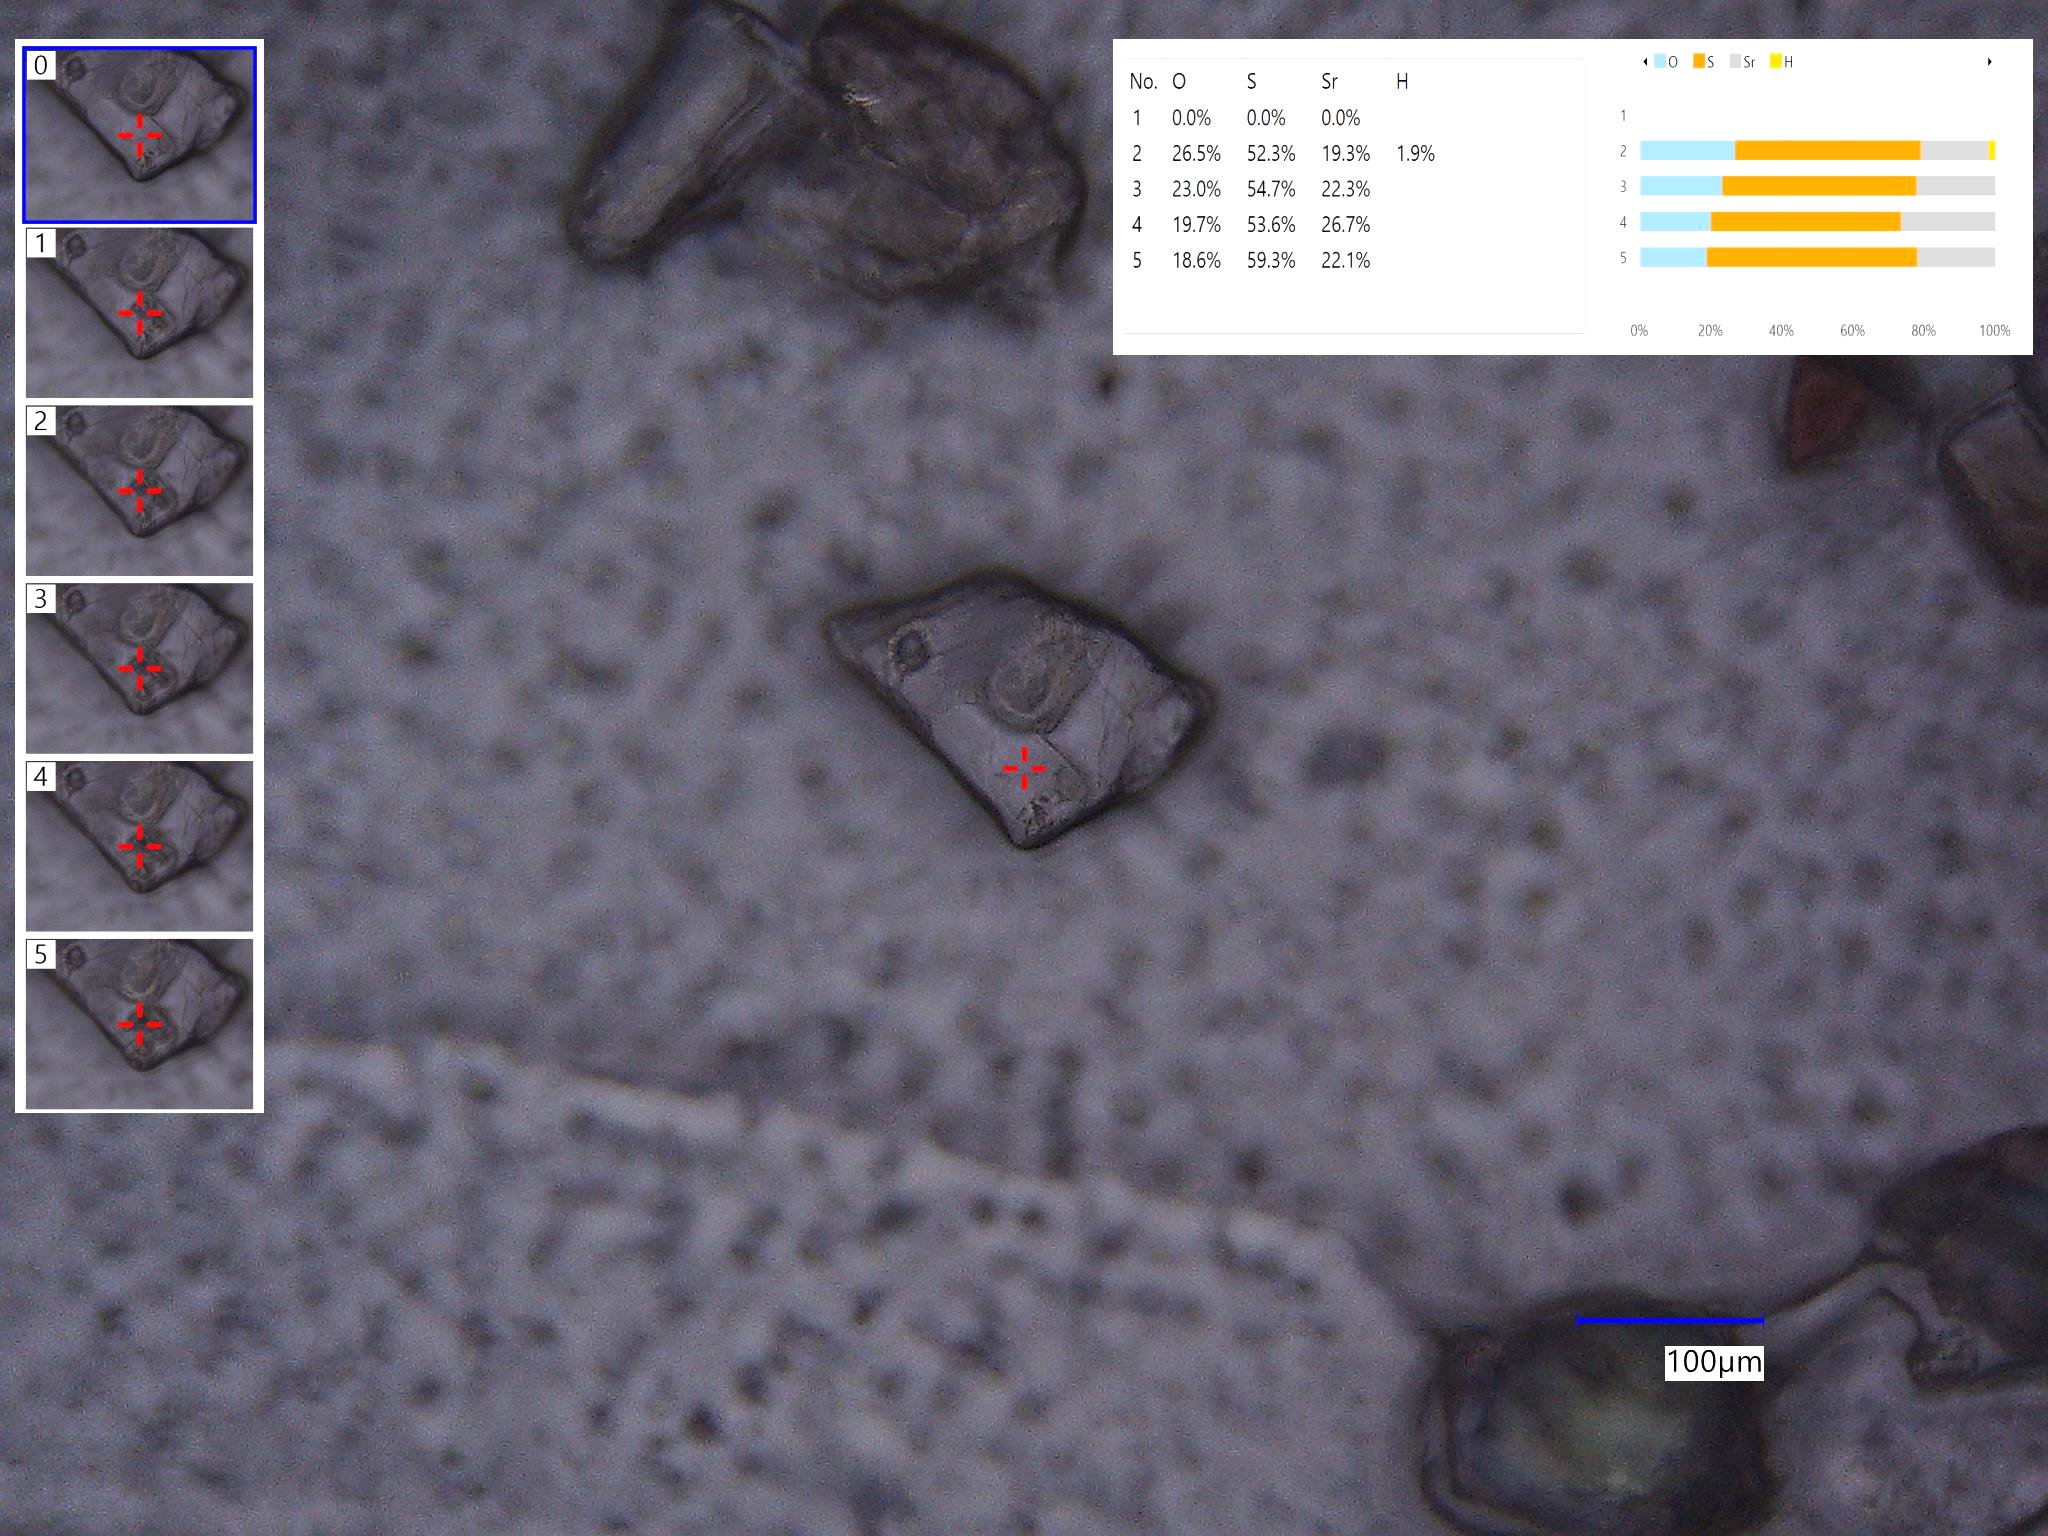
Task: Click the red crosshair marker on the particle
Action: pyautogui.click(x=1024, y=768)
